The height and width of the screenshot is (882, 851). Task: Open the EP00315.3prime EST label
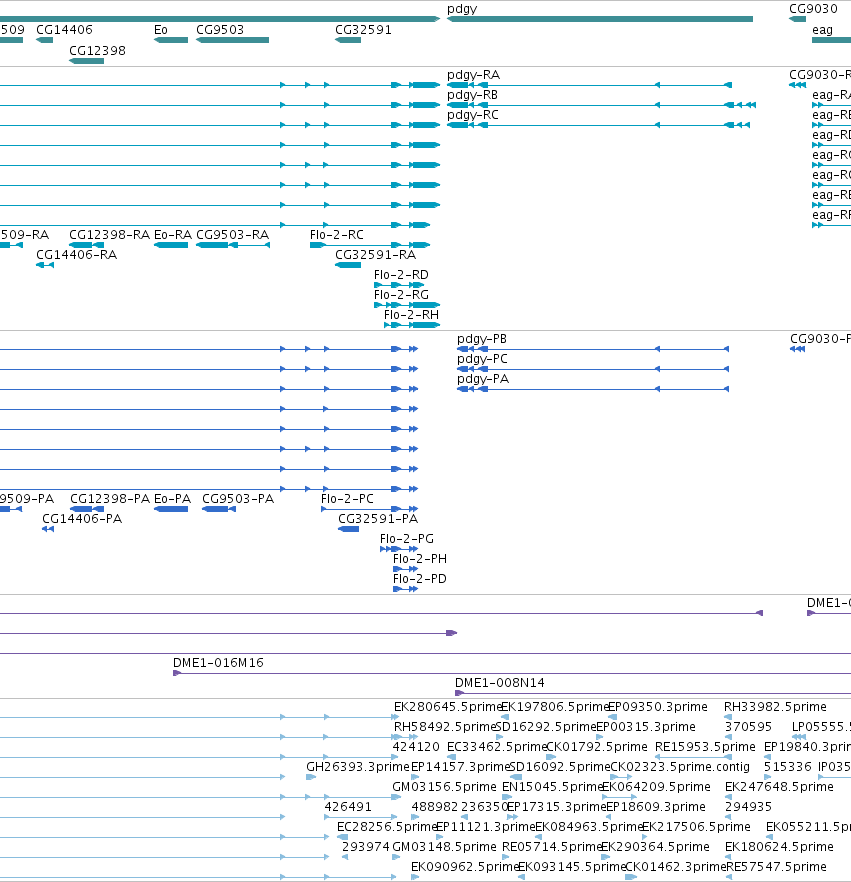tap(646, 727)
